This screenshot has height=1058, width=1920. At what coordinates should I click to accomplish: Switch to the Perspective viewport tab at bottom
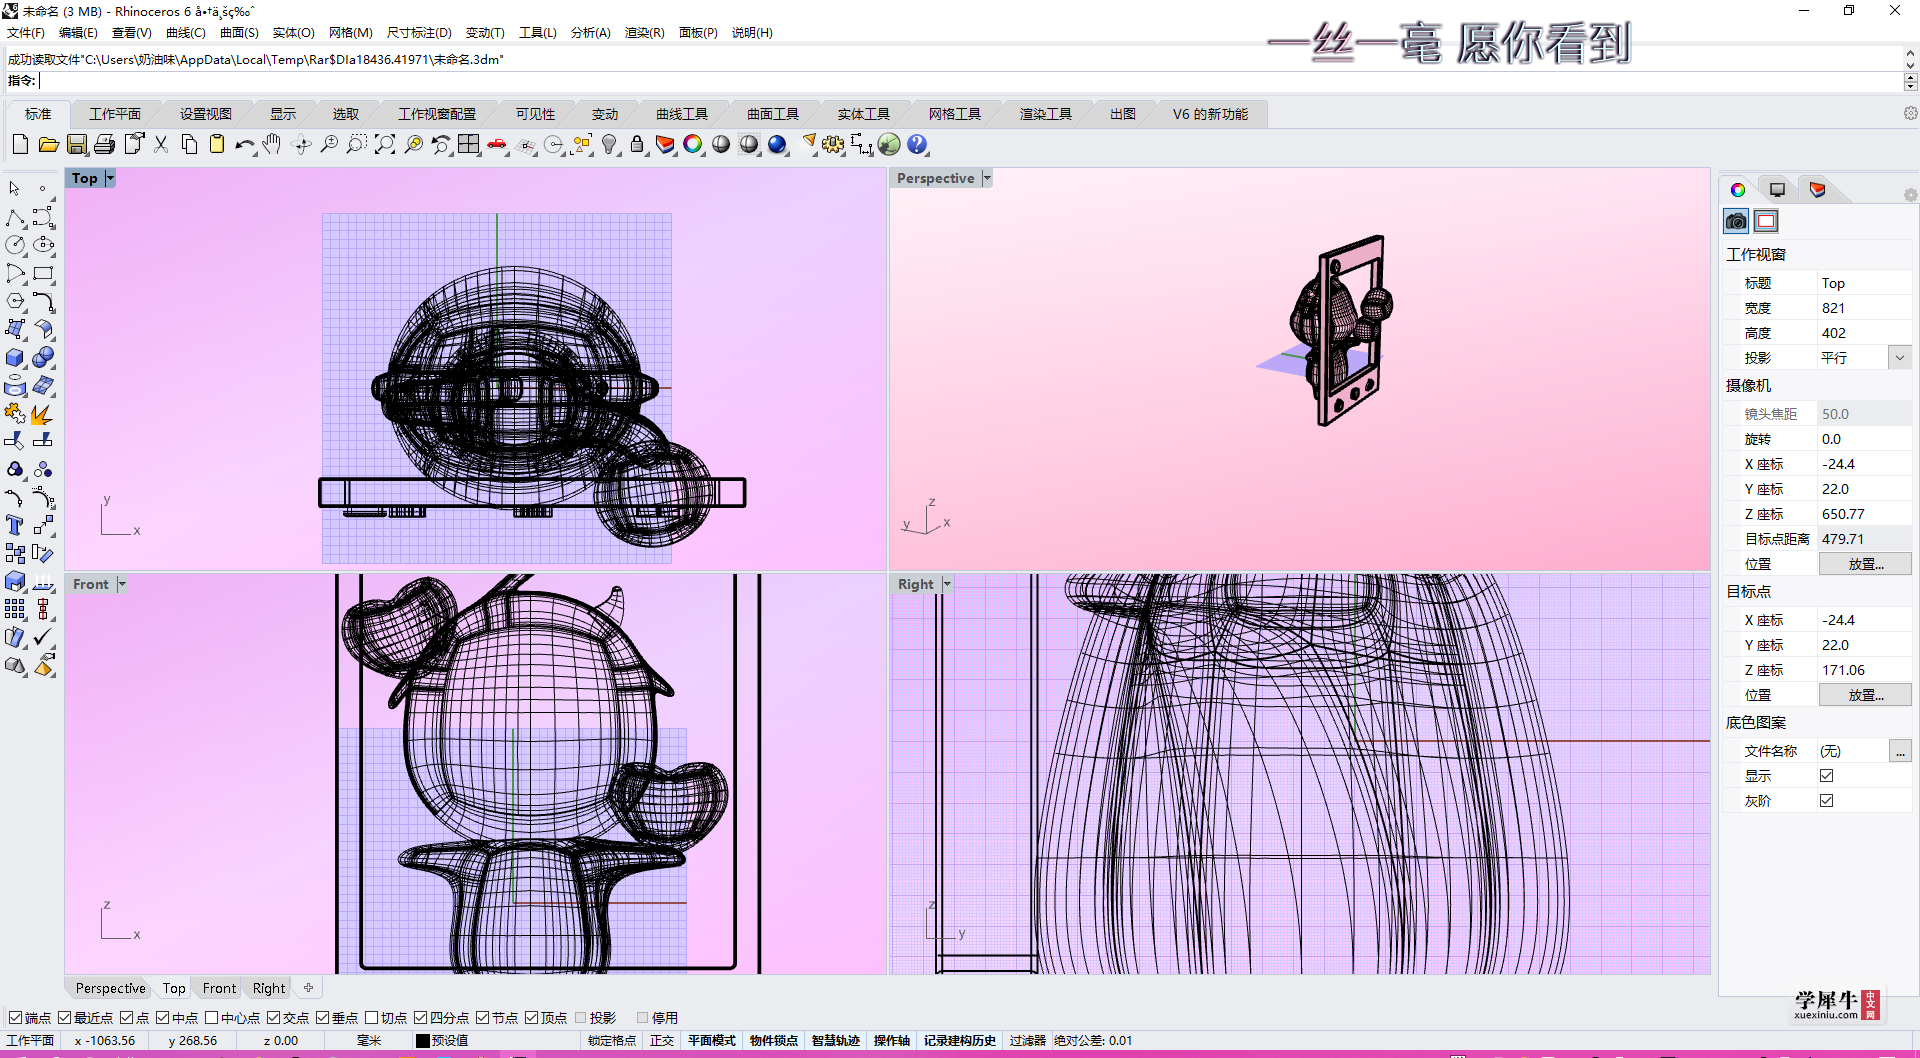[110, 988]
